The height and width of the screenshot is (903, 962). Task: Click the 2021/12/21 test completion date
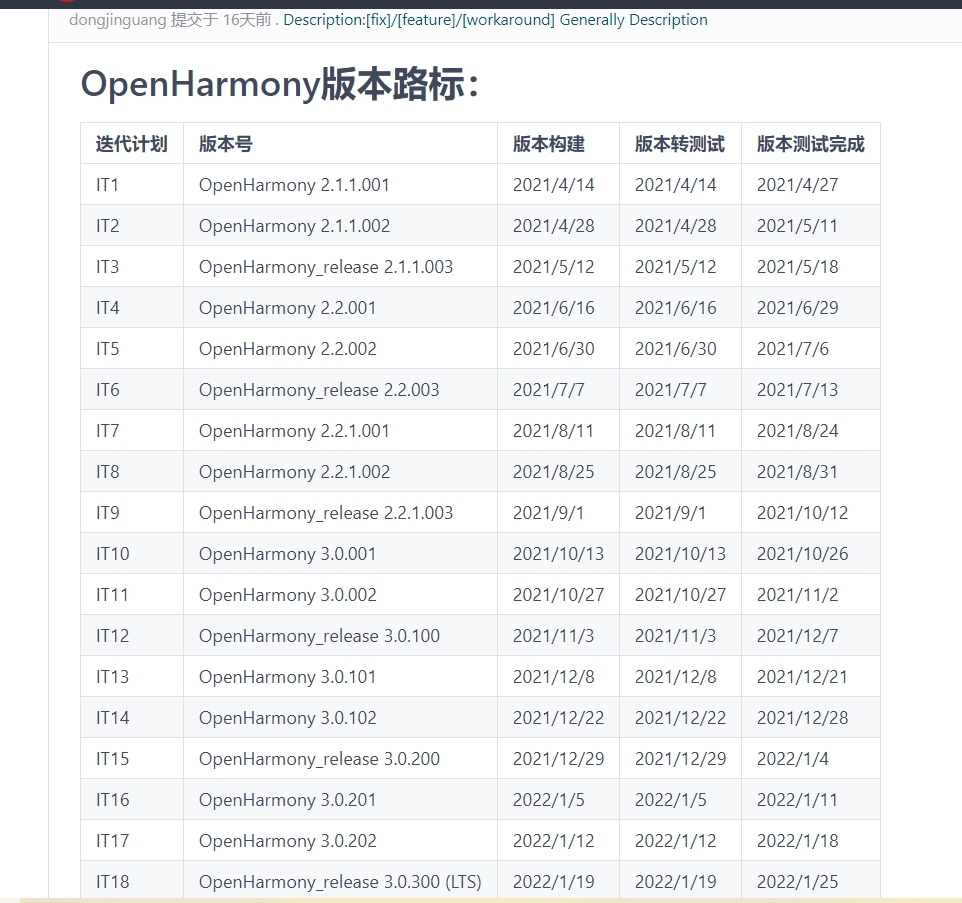click(x=802, y=677)
